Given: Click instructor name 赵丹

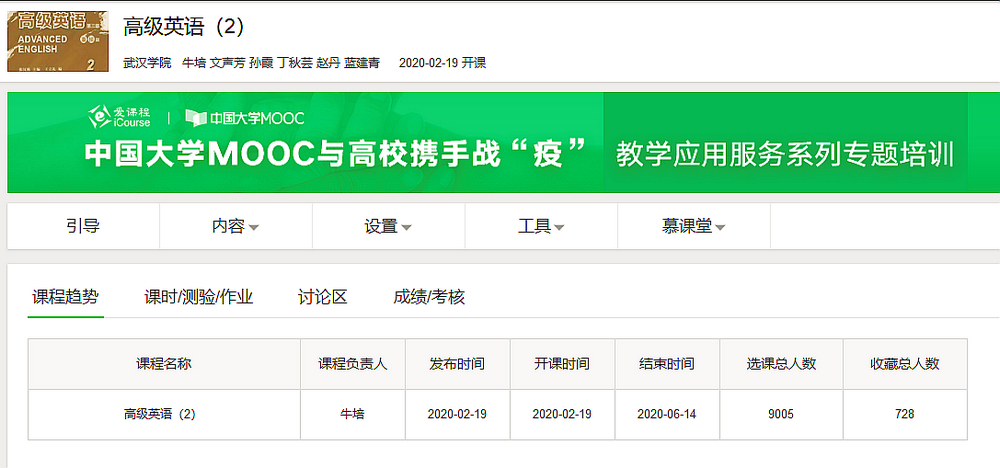Looking at the screenshot, I should coord(328,62).
